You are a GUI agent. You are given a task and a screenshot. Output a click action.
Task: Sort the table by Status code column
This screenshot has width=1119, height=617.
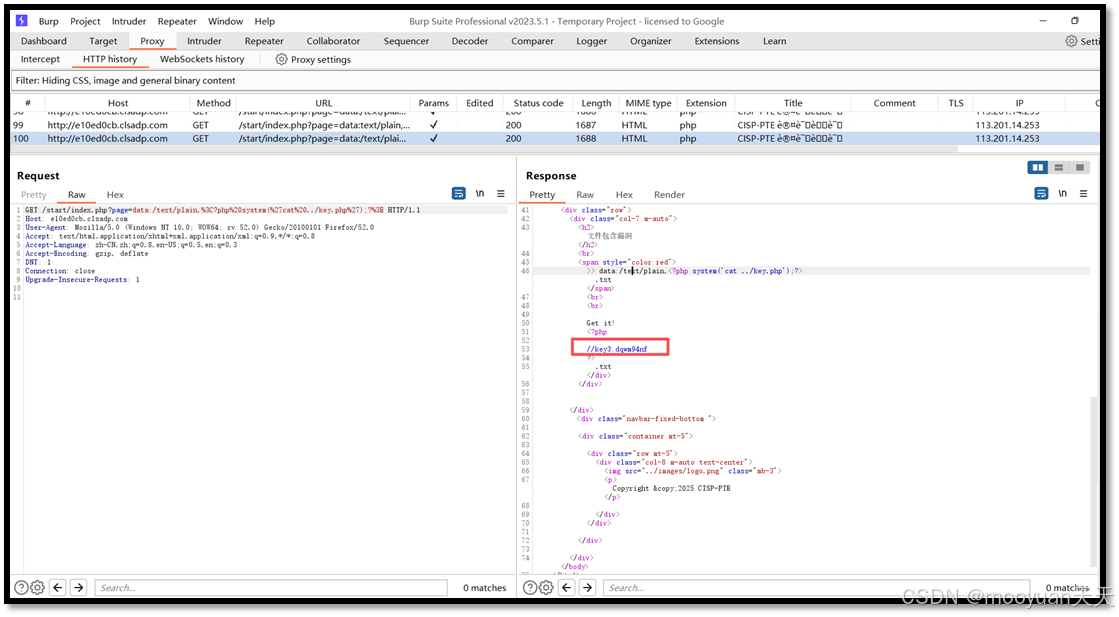(x=538, y=103)
